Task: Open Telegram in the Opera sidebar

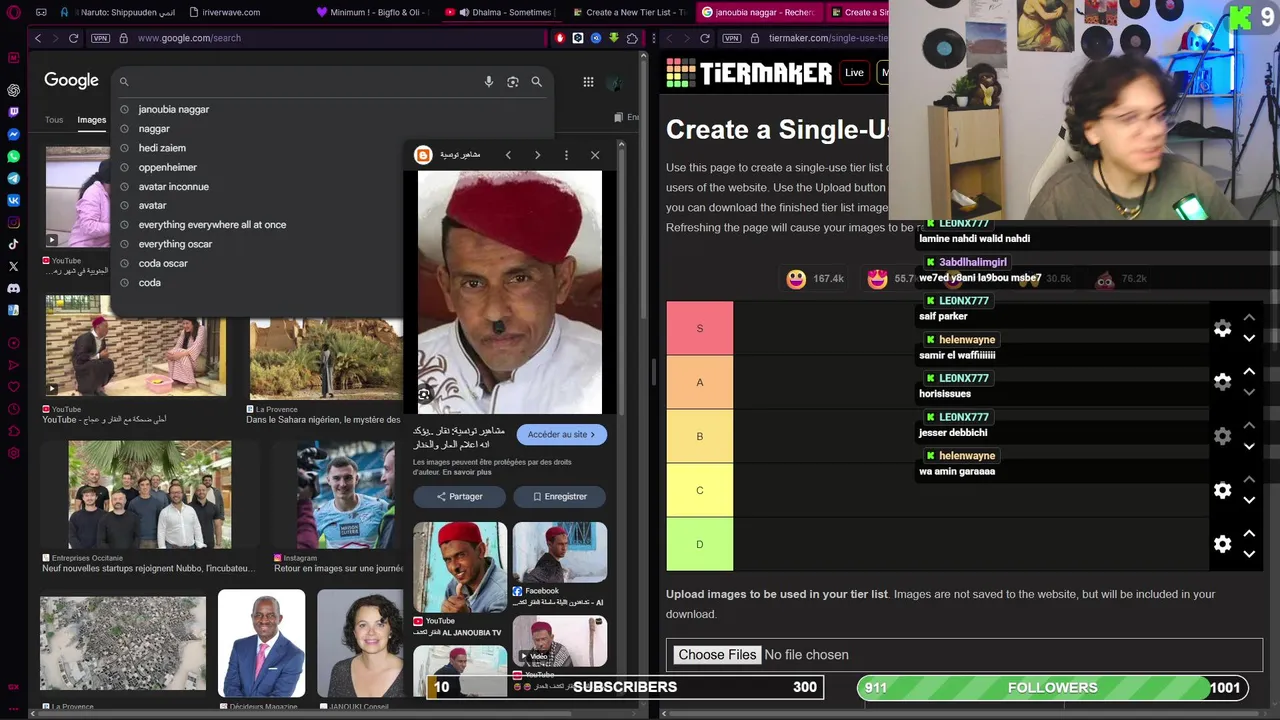Action: [x=14, y=178]
